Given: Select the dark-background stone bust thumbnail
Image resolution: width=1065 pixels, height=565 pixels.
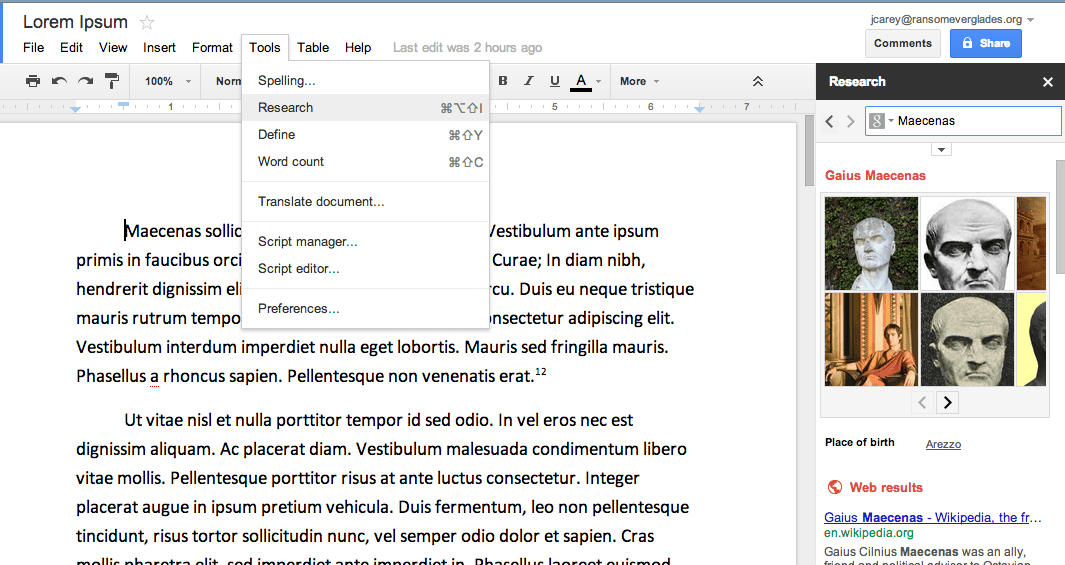Looking at the screenshot, I should pyautogui.click(x=967, y=340).
